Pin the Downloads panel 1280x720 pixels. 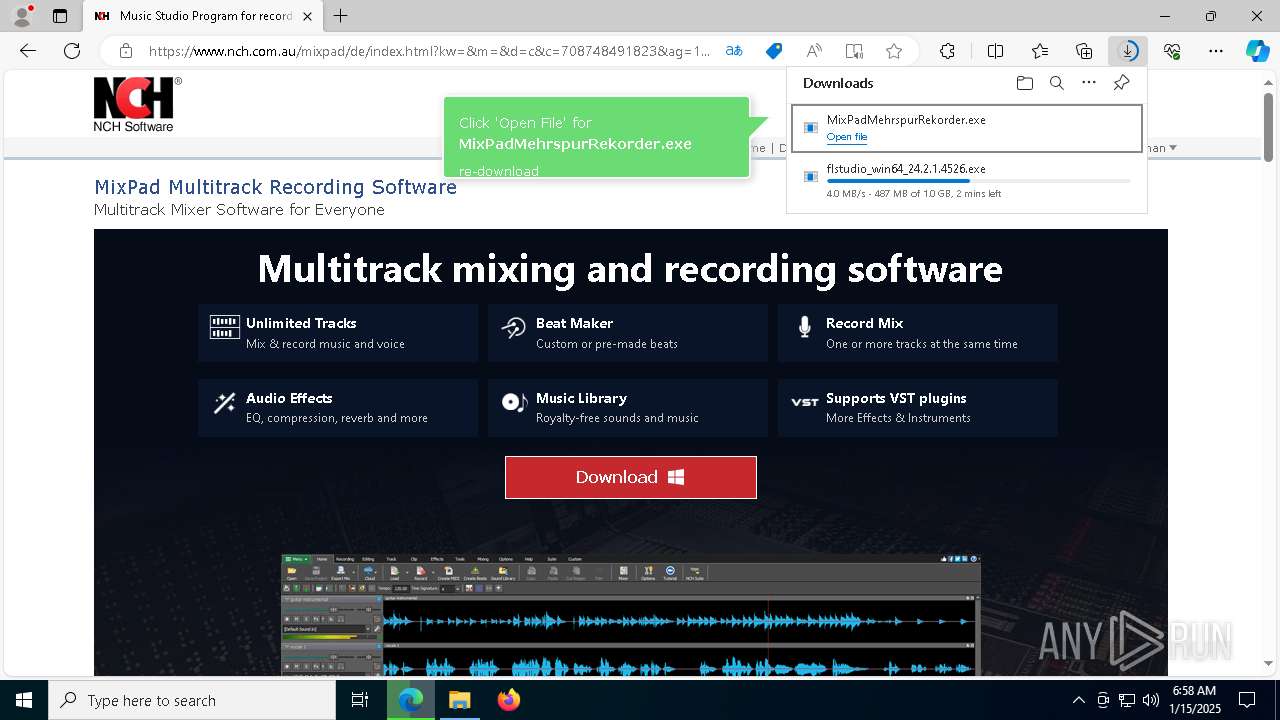[x=1121, y=83]
